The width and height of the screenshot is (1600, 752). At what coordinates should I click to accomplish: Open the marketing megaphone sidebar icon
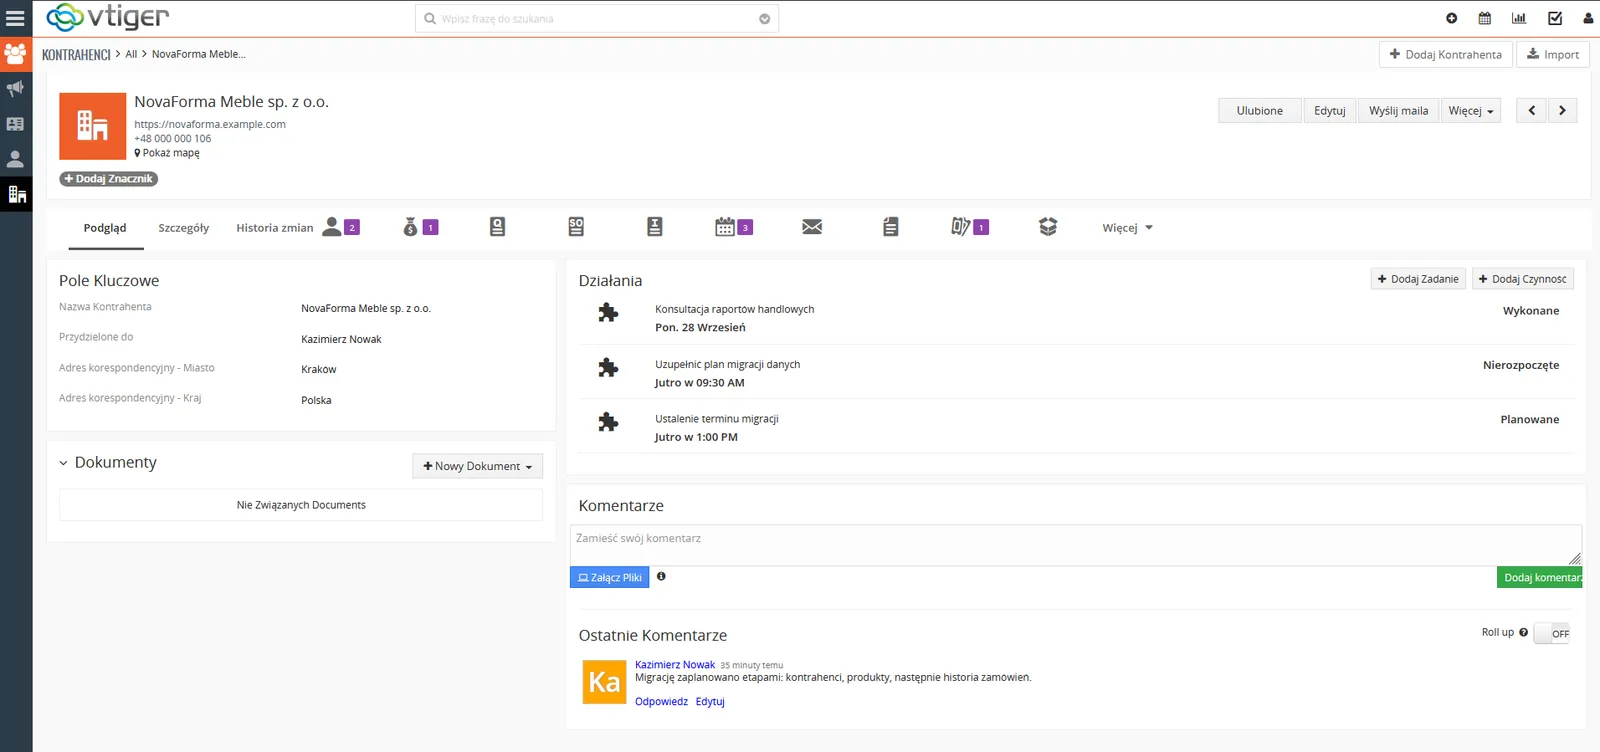click(x=15, y=89)
